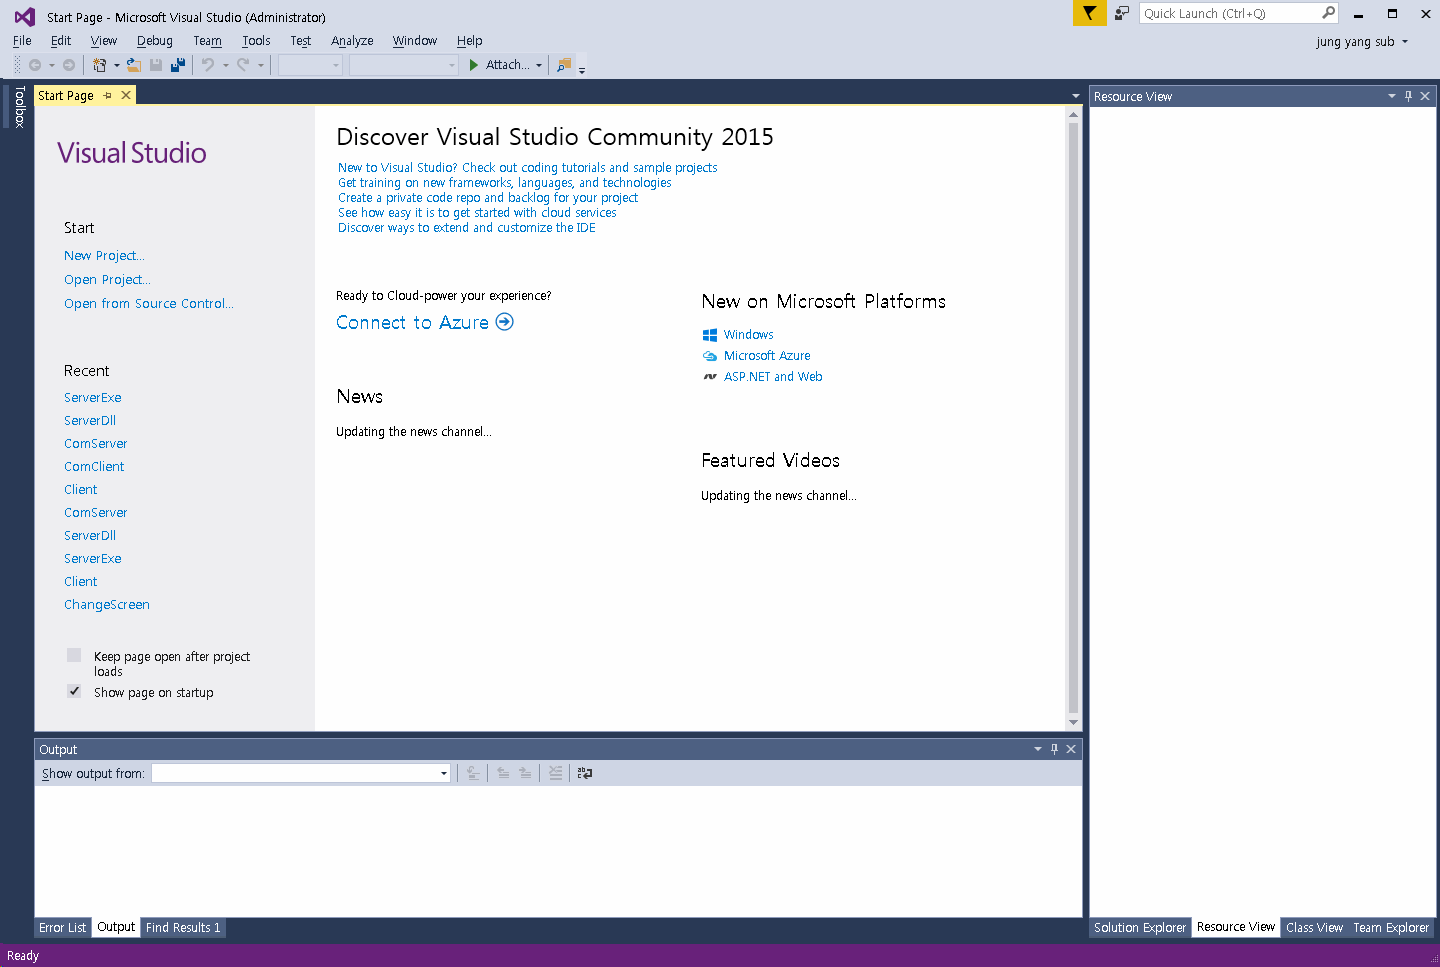Click the ASP.NET and Web link
Viewport: 1440px width, 967px height.
(x=773, y=377)
